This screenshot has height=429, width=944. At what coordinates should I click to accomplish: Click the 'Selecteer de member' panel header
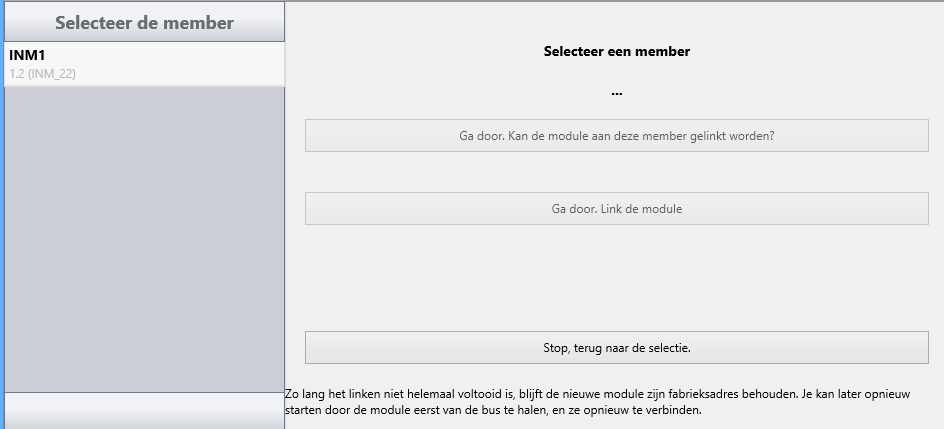[x=144, y=22]
